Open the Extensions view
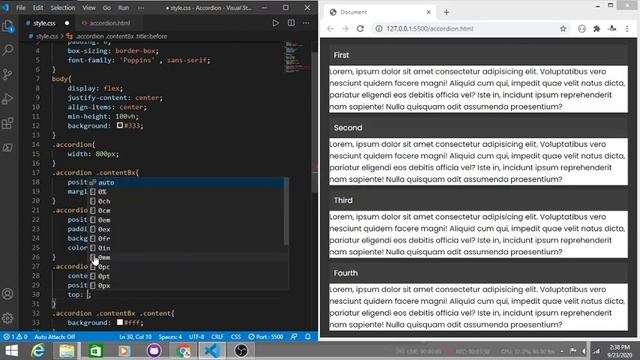The height and width of the screenshot is (360, 640). 8,123
